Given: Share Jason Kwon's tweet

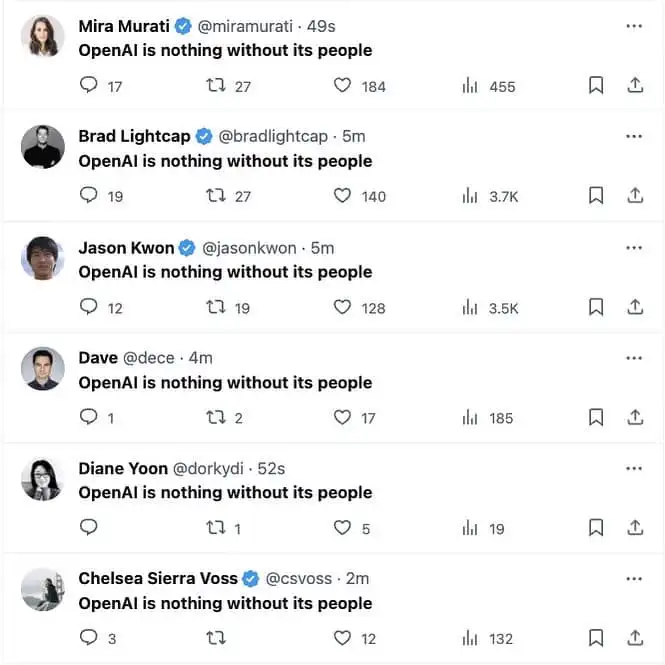Looking at the screenshot, I should (x=635, y=307).
